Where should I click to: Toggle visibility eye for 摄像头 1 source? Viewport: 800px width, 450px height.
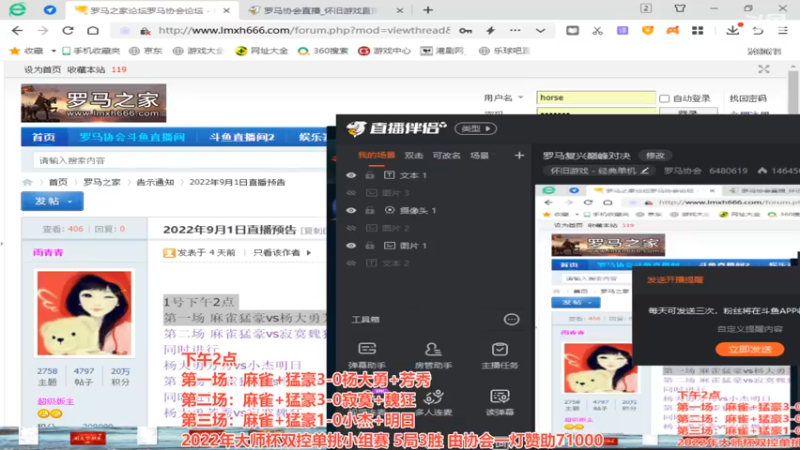[x=351, y=210]
